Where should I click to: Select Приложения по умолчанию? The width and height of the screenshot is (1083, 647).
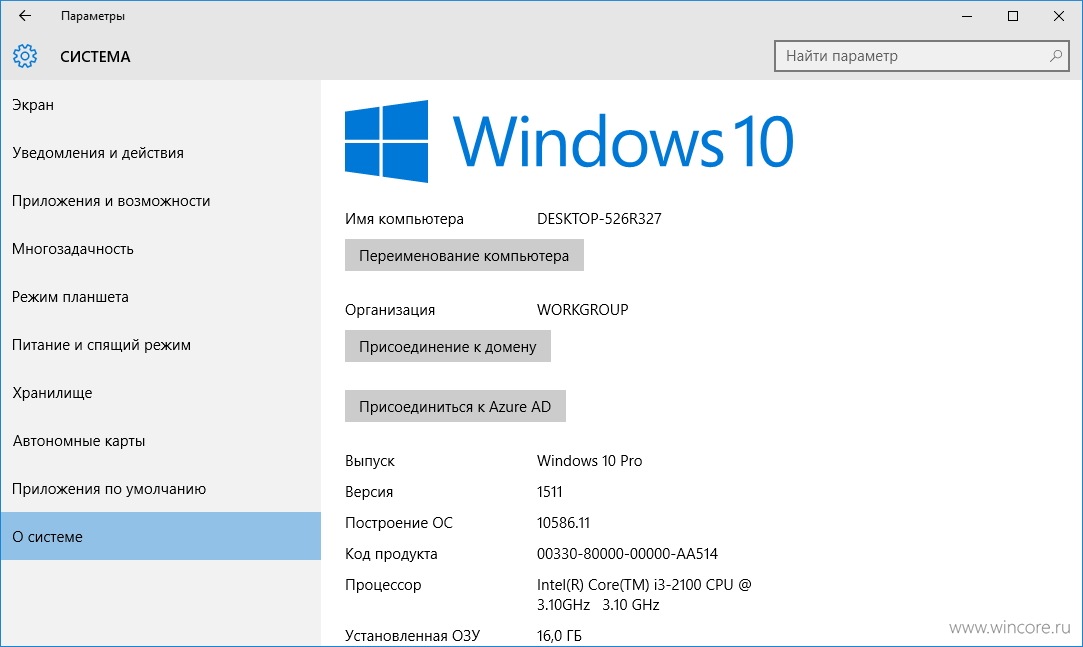(x=160, y=489)
